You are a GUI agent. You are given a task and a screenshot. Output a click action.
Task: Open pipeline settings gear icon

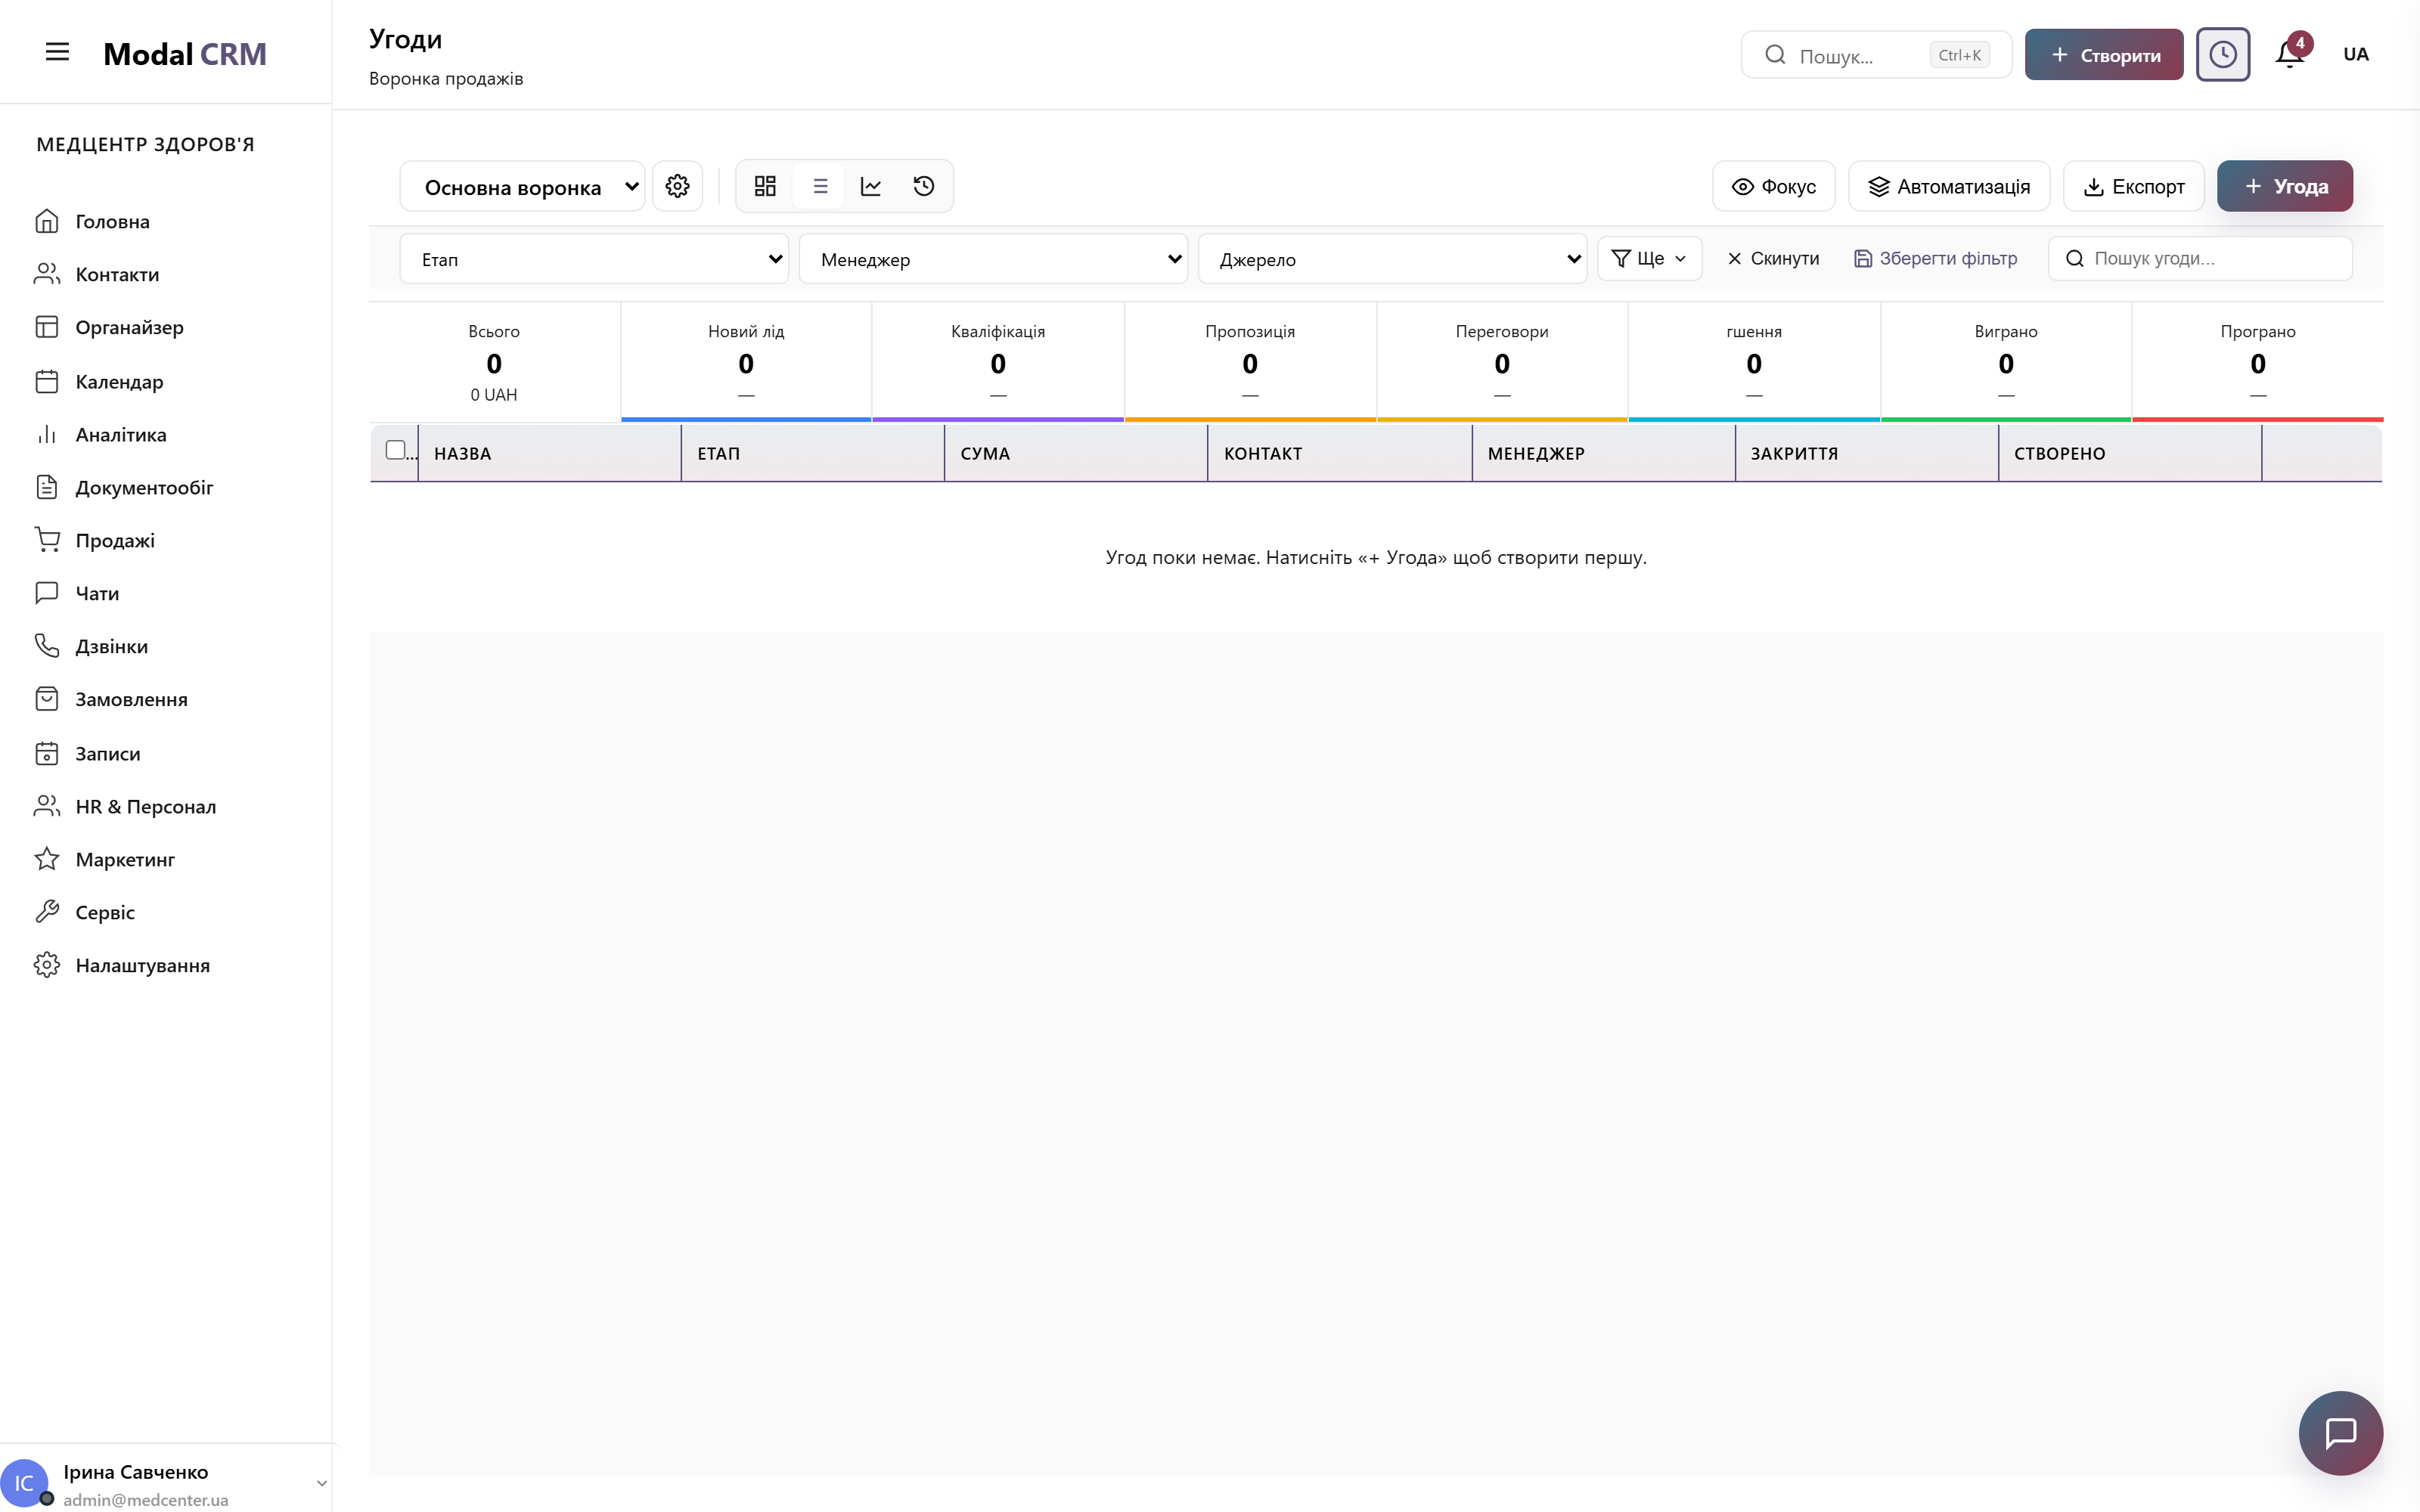click(677, 186)
